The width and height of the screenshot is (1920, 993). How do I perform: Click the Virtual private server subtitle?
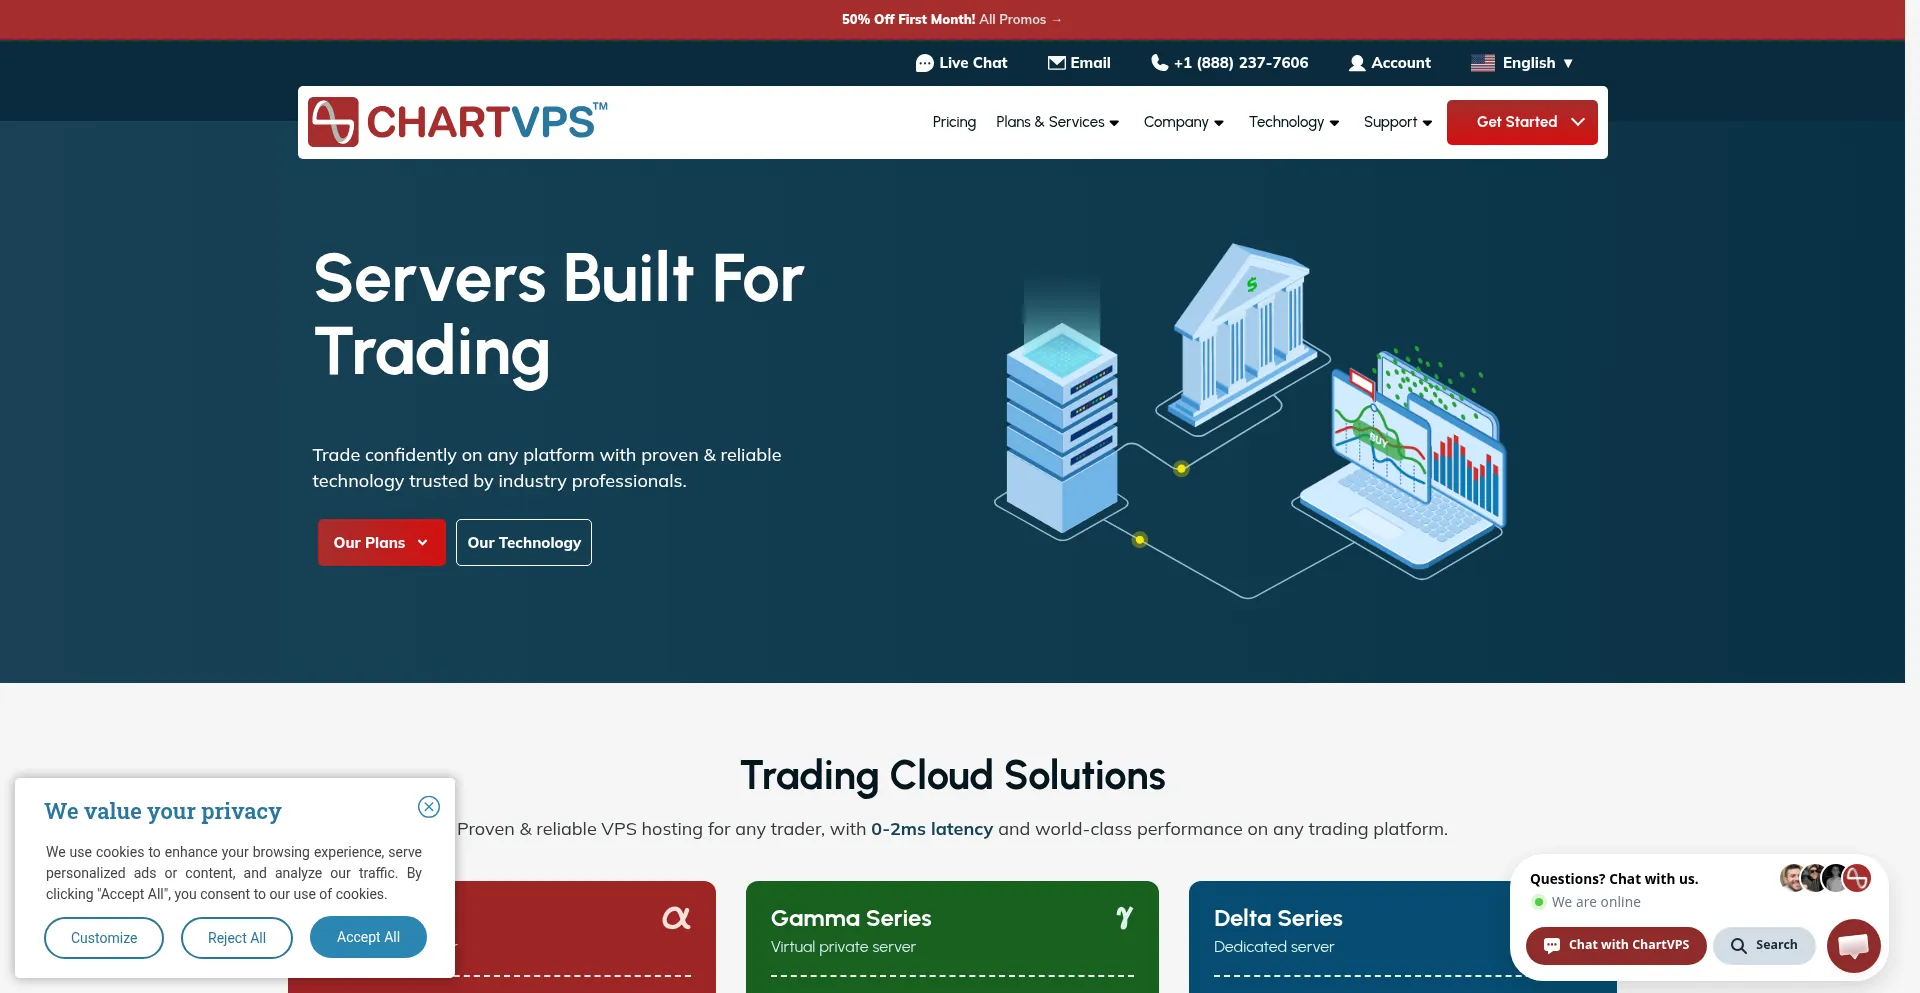coord(843,947)
